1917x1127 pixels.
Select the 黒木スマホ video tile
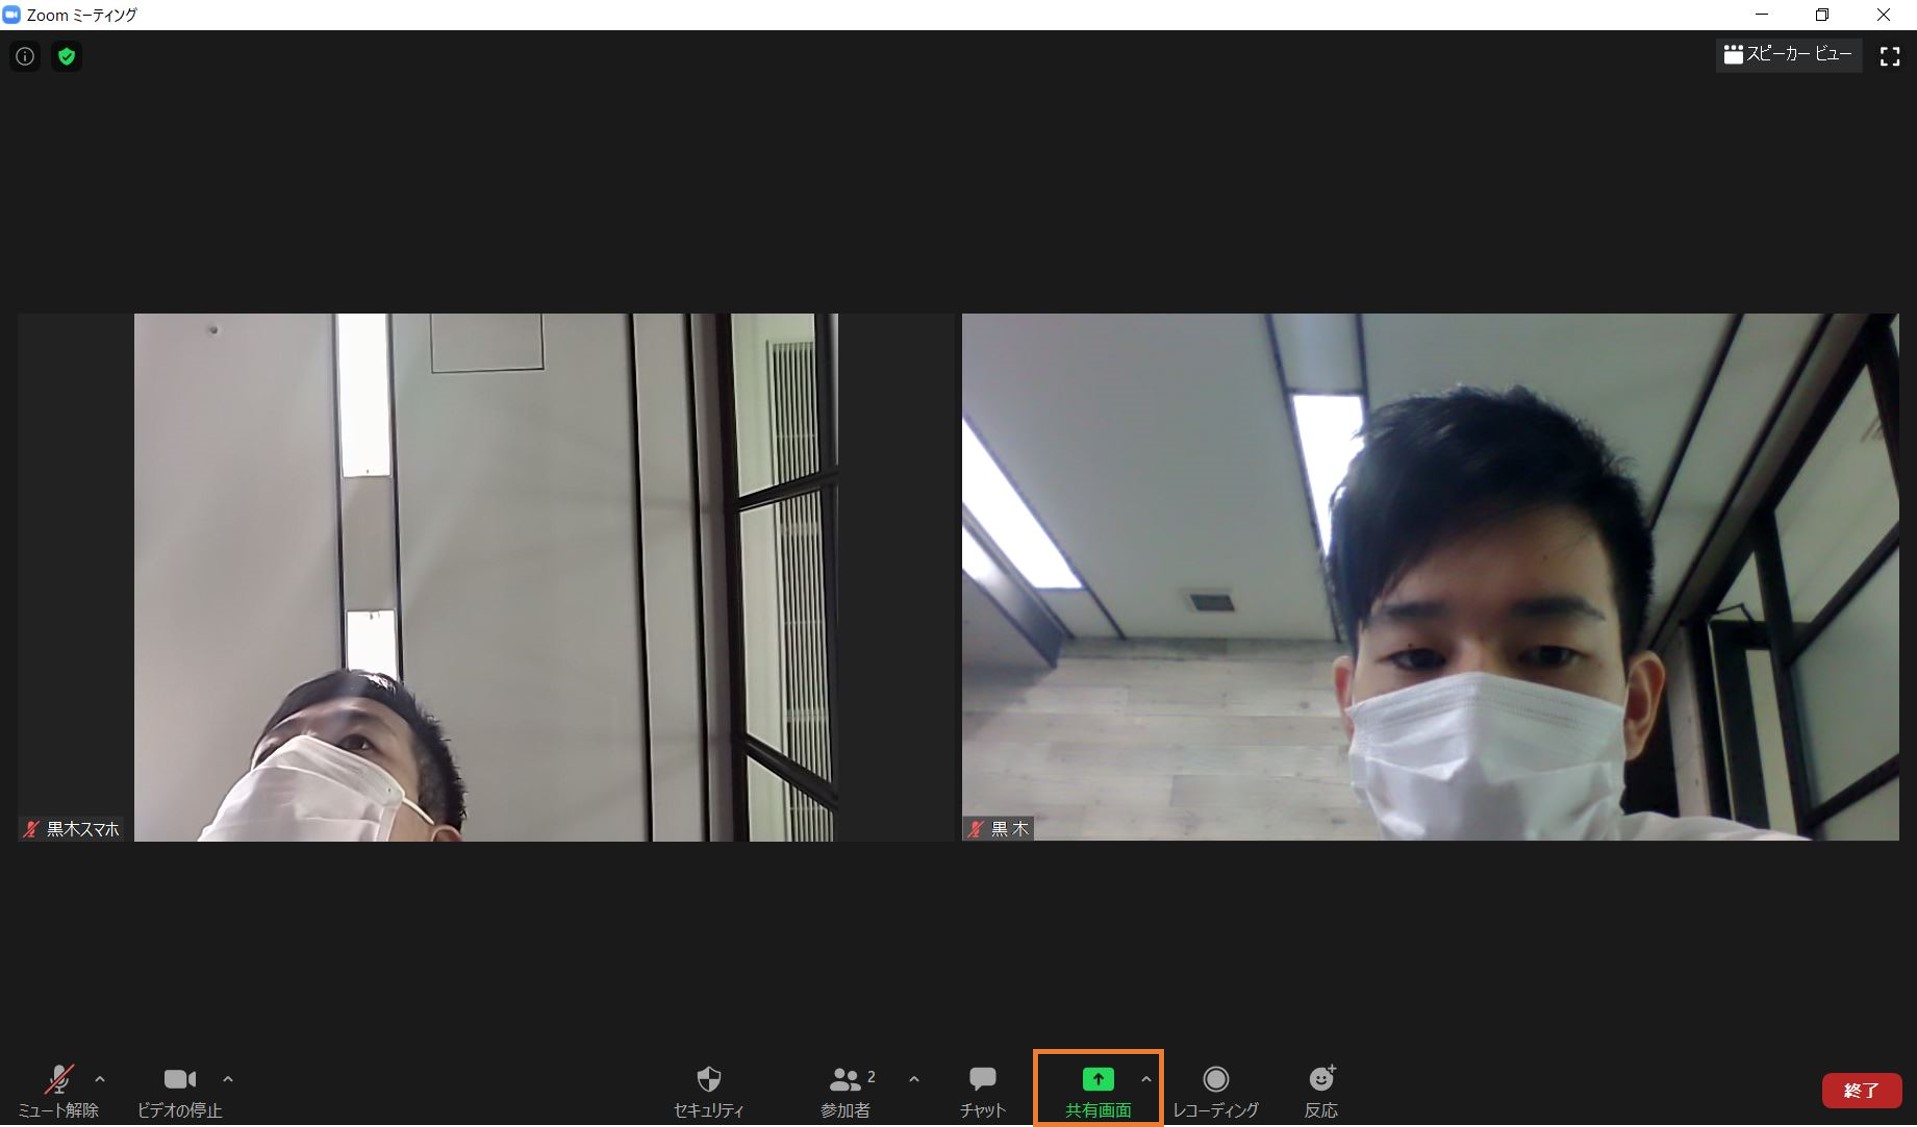pos(486,577)
